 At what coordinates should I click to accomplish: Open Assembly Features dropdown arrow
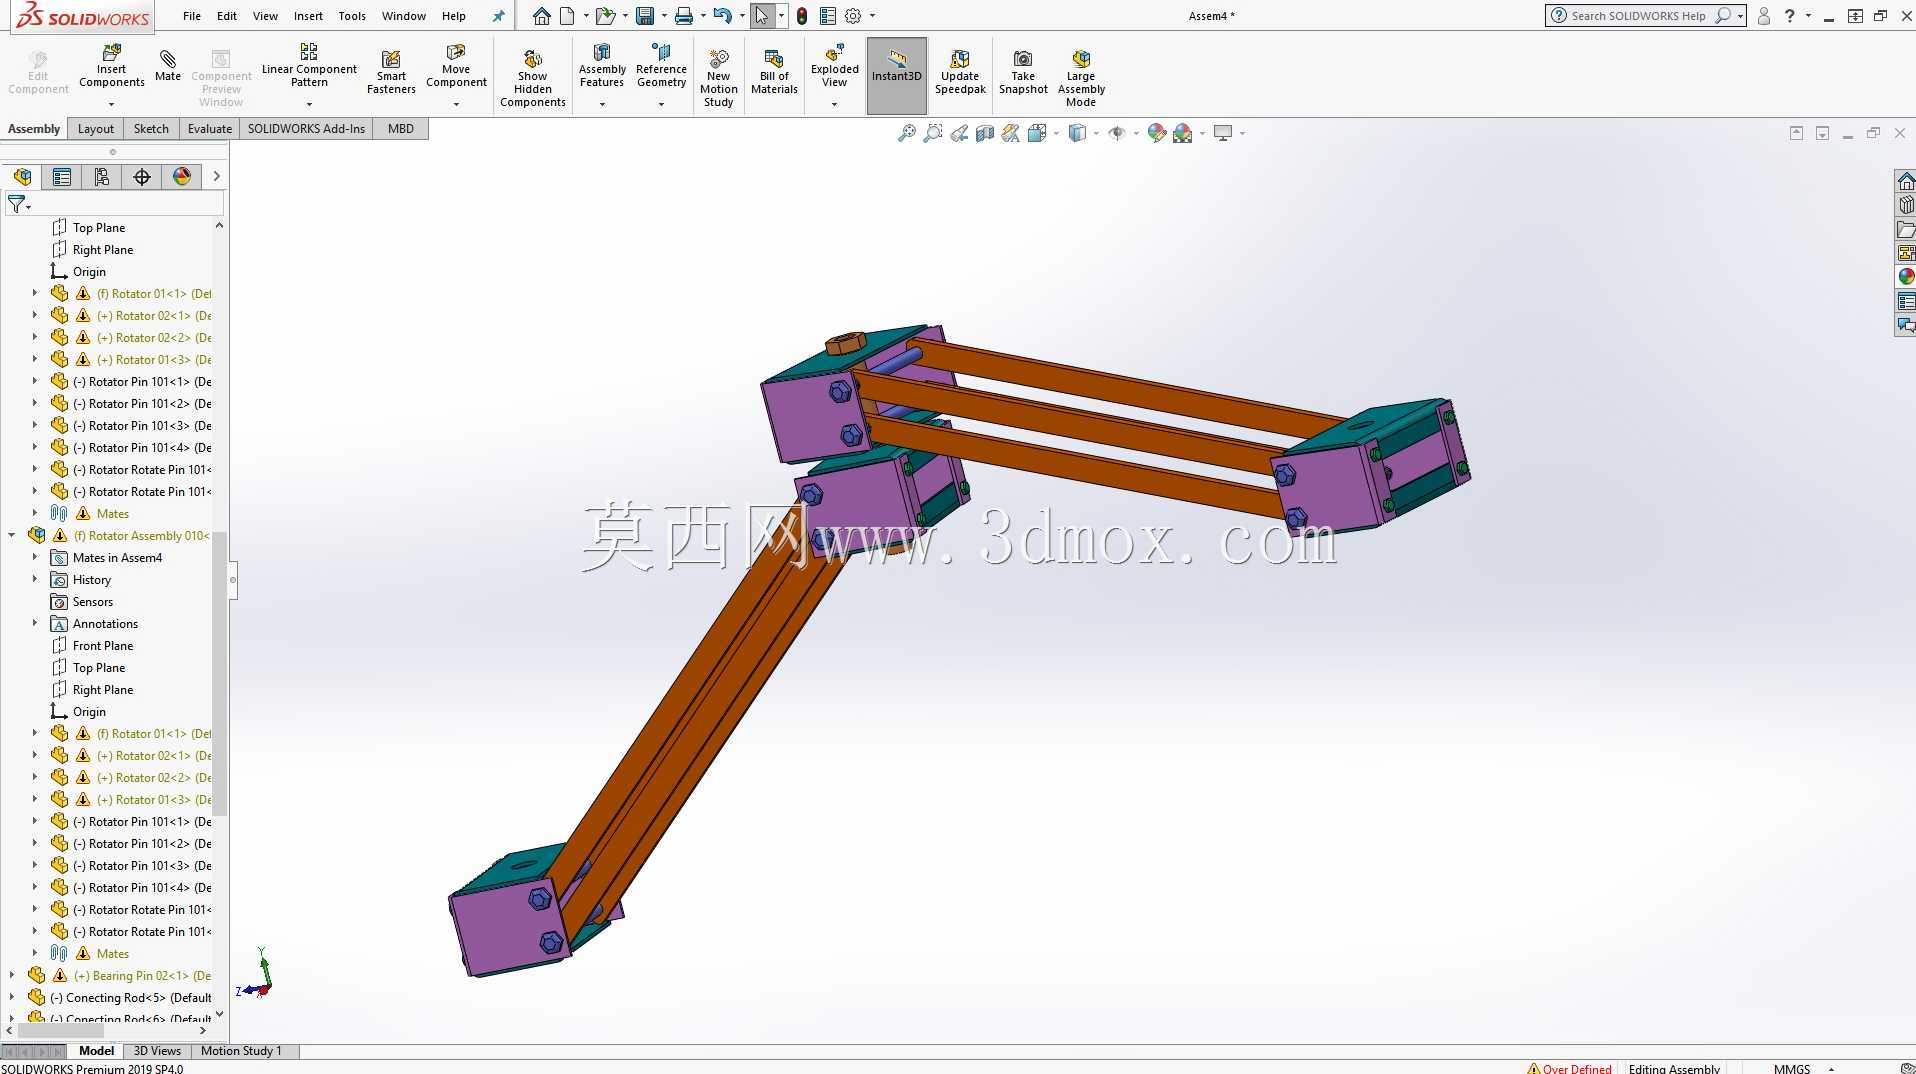click(x=602, y=104)
